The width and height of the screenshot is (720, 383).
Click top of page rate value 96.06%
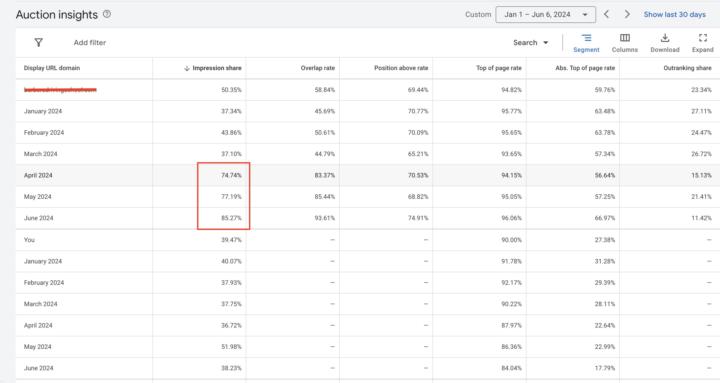tap(512, 218)
